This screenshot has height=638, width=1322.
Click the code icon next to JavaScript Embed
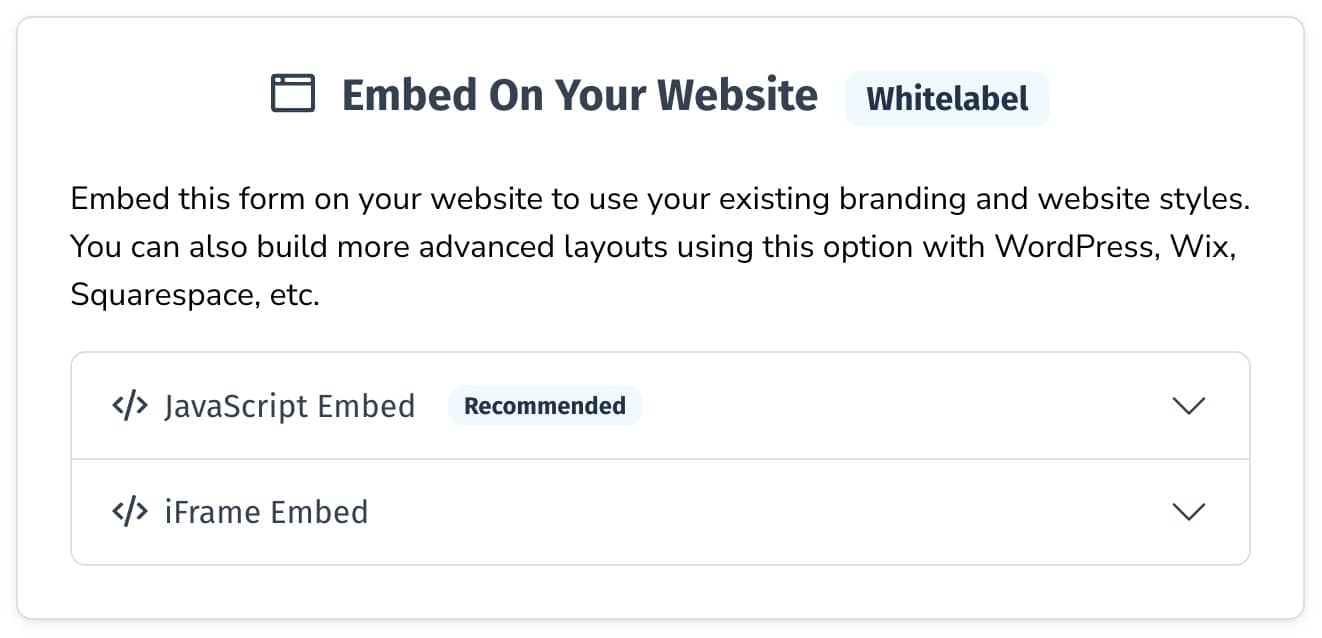130,406
